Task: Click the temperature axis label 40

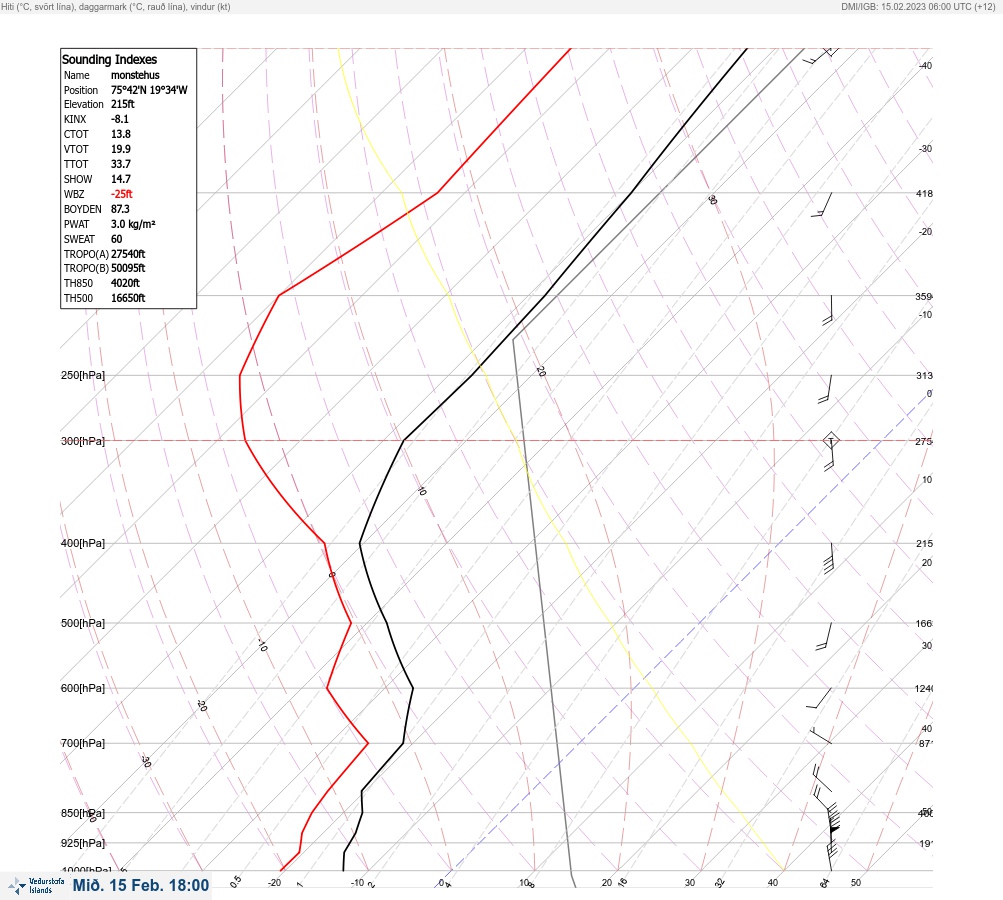Action: tap(773, 883)
